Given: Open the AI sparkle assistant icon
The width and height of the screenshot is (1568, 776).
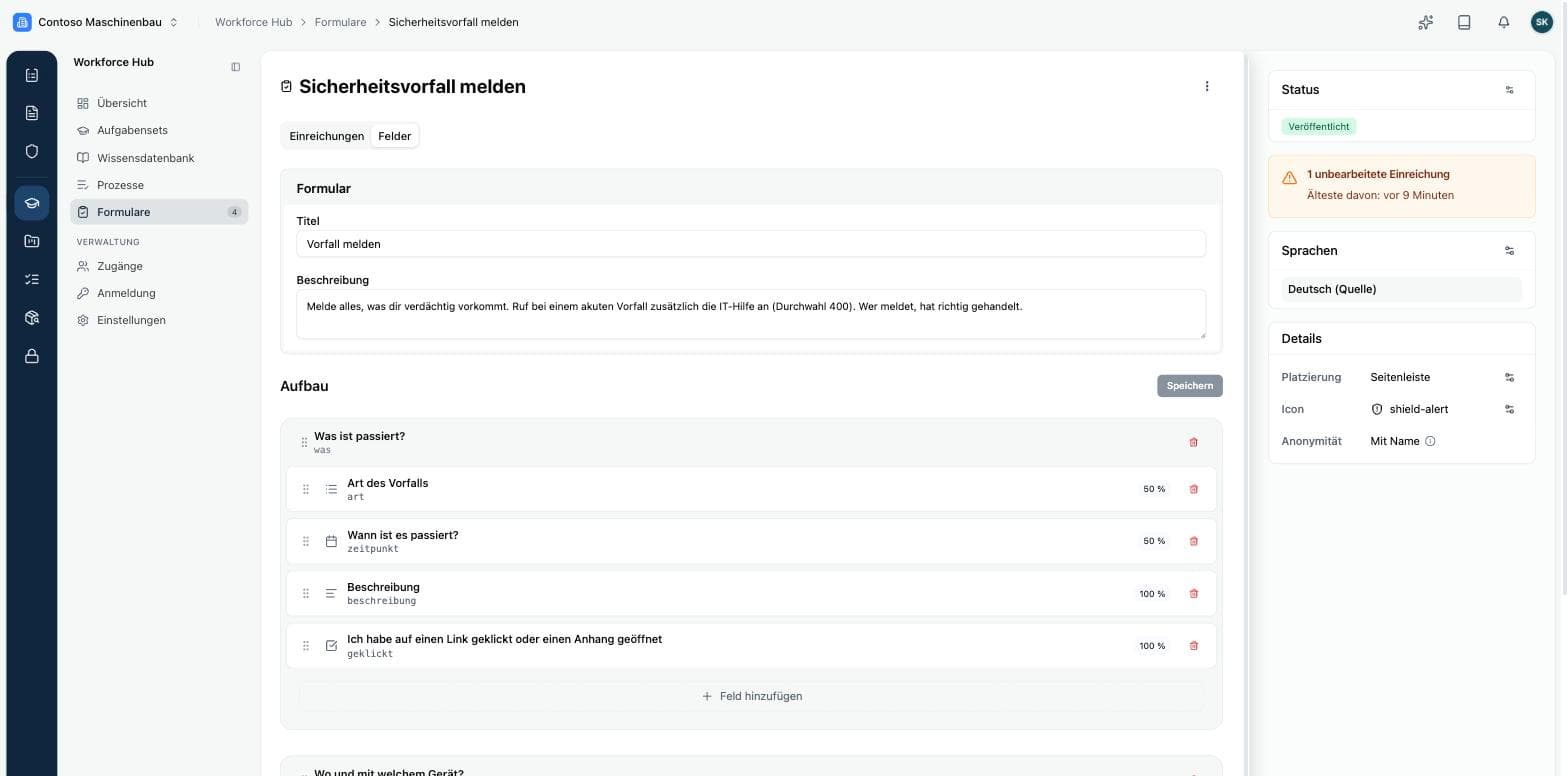Looking at the screenshot, I should (1426, 22).
